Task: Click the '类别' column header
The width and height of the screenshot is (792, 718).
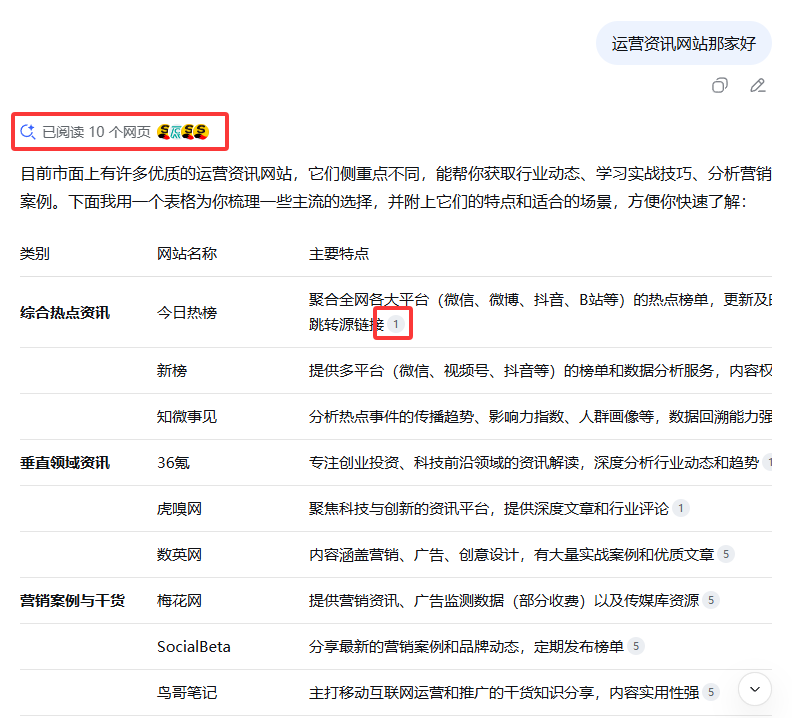Action: 35,253
